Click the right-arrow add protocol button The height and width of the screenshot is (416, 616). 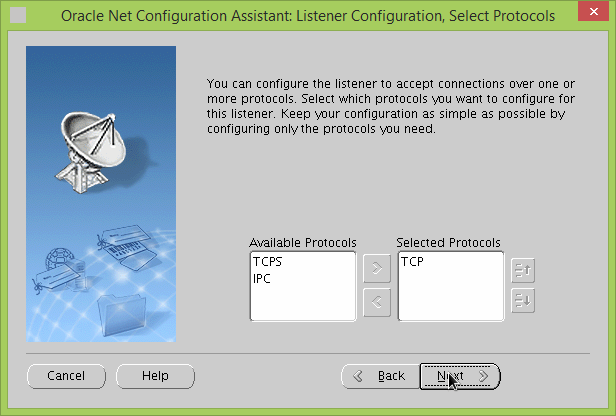pos(376,268)
